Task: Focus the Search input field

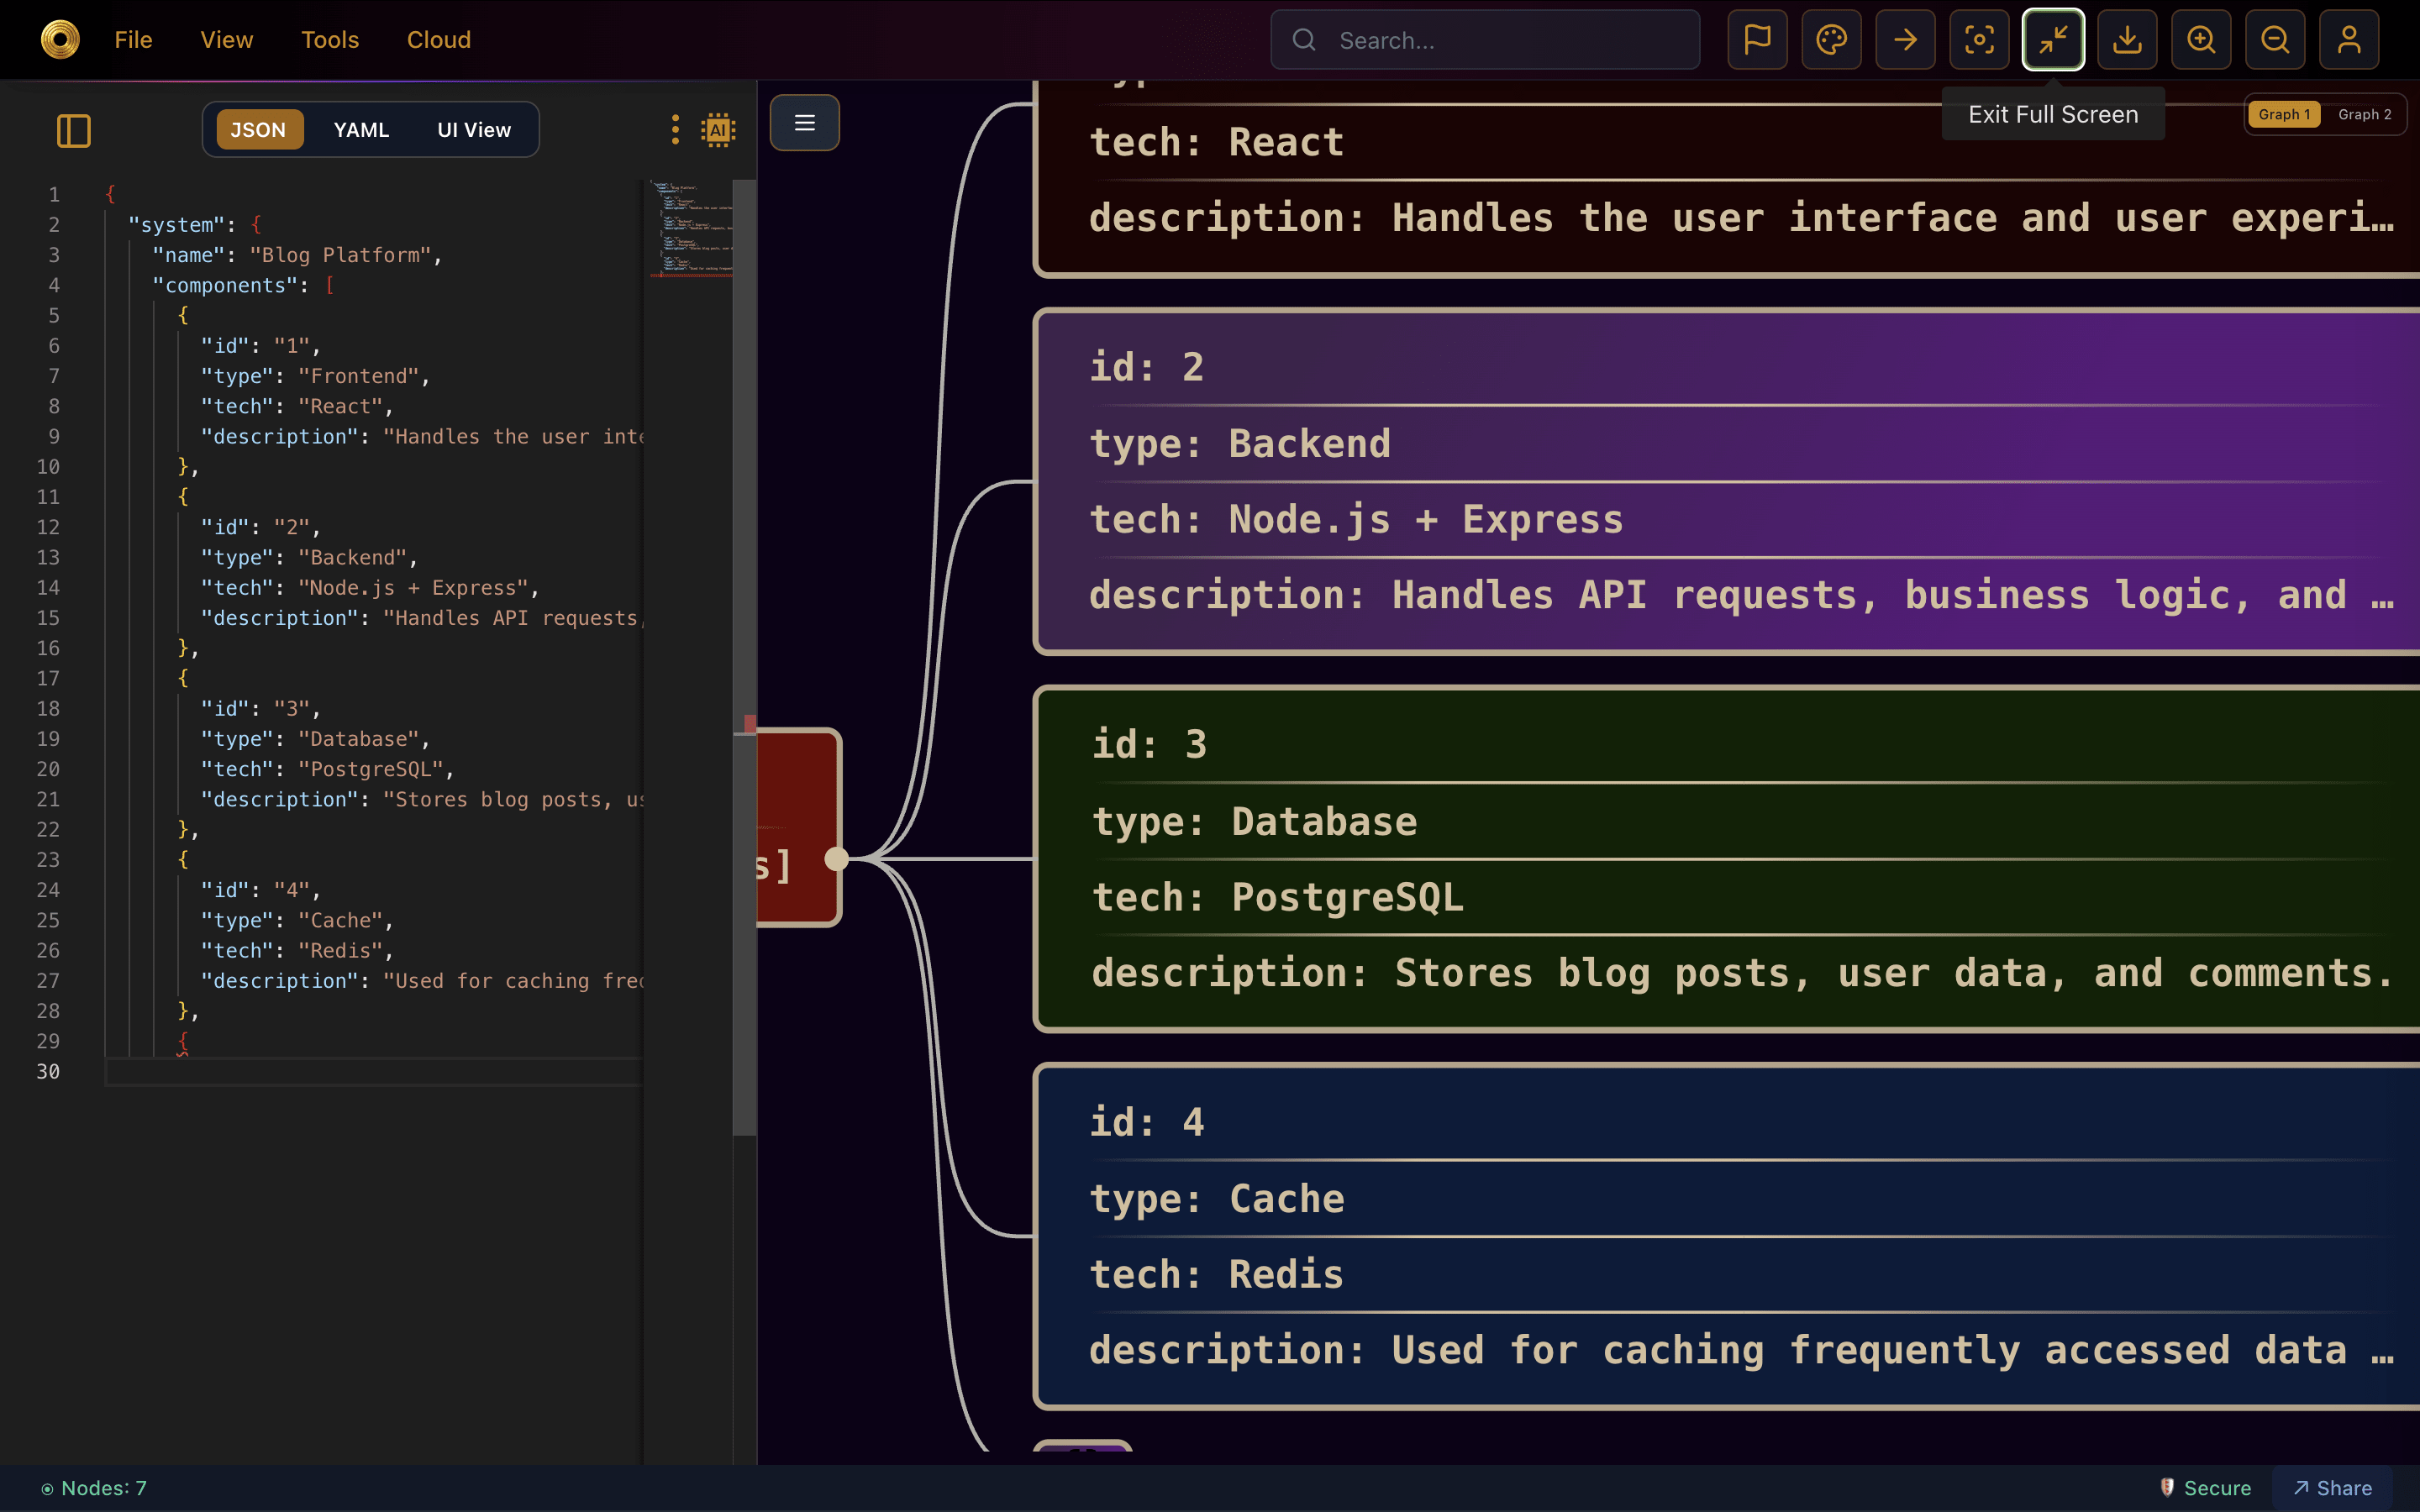Action: pos(1485,40)
